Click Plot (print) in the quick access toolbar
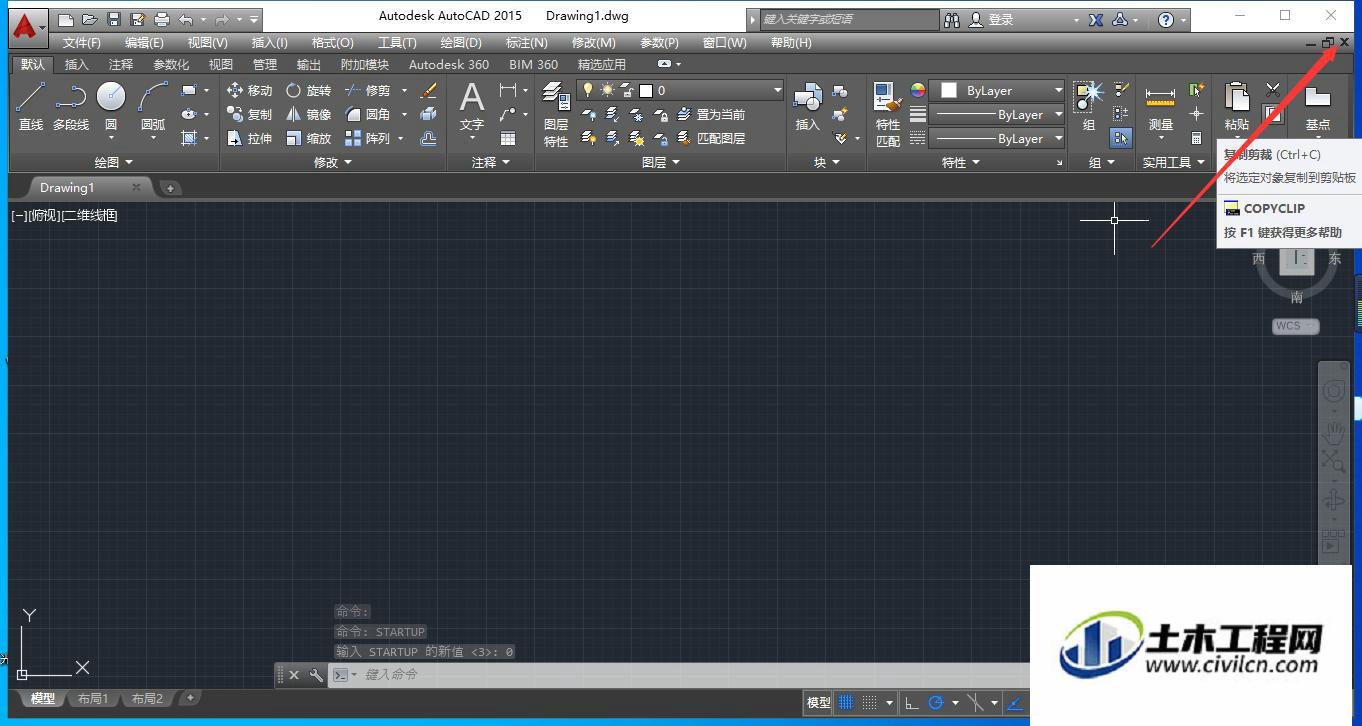Viewport: 1362px width, 726px height. (161, 19)
